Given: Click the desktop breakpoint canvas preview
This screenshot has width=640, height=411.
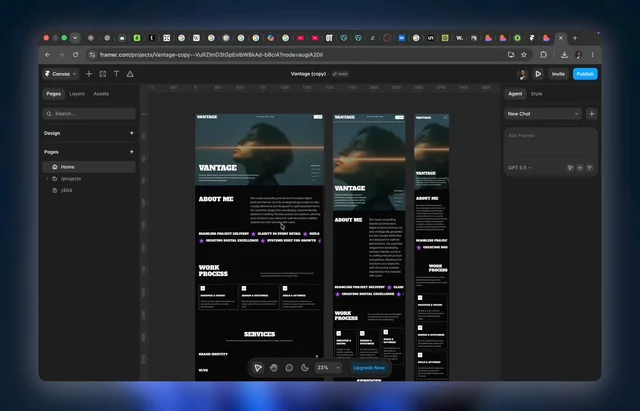Looking at the screenshot, I should [260, 247].
